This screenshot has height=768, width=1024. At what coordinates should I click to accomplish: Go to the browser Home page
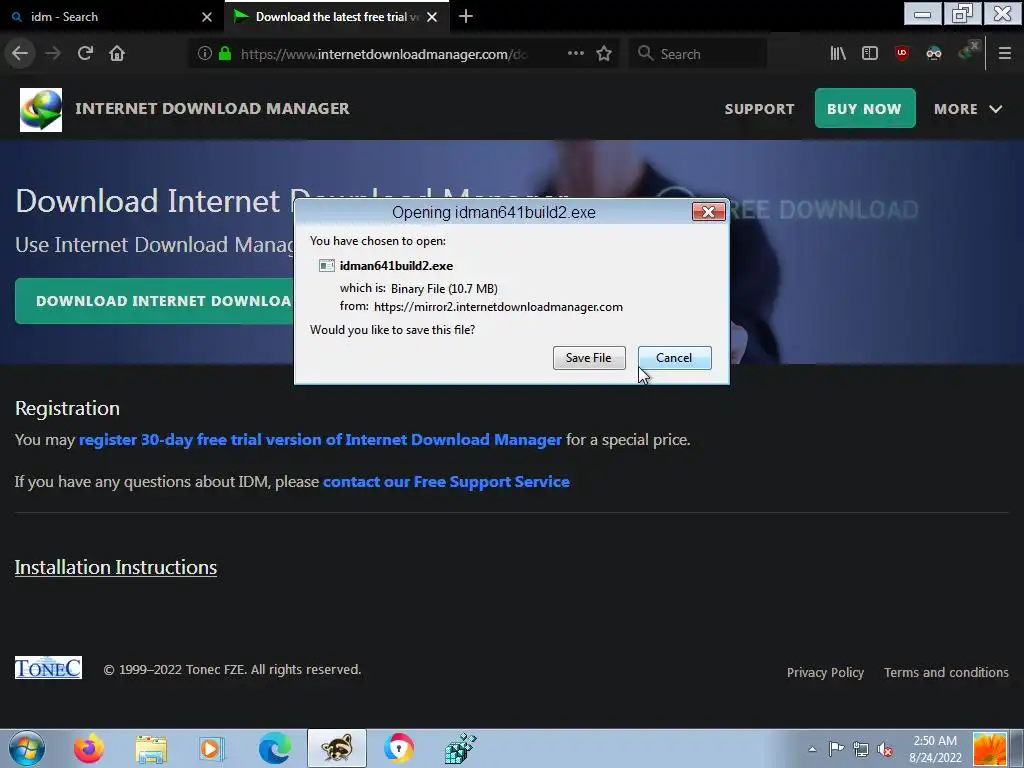[x=117, y=54]
